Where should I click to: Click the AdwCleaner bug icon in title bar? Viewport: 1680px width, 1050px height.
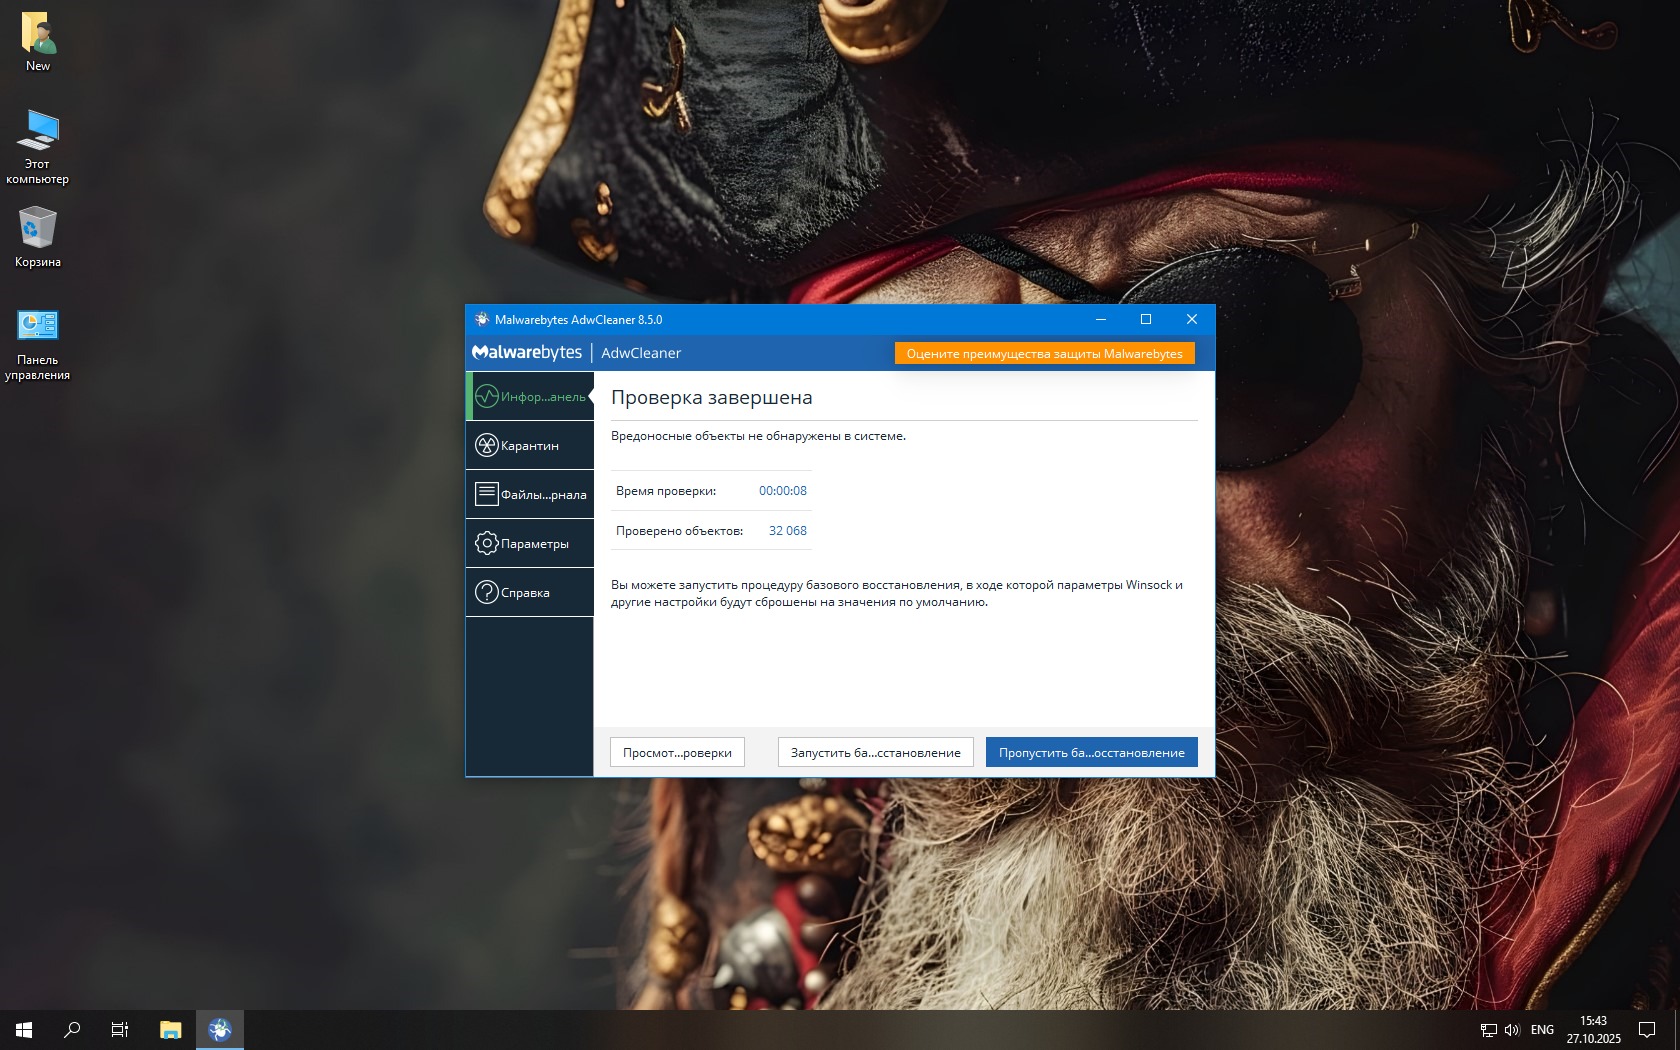(x=482, y=319)
